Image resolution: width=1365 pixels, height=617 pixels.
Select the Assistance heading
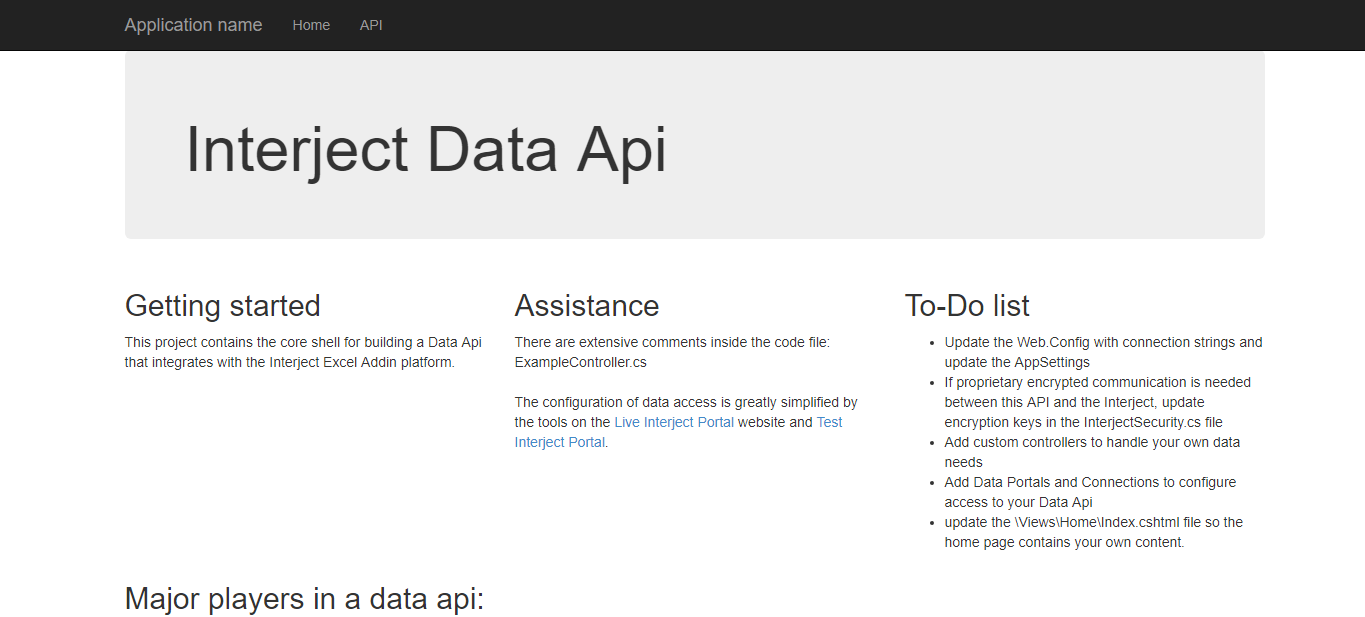click(587, 305)
